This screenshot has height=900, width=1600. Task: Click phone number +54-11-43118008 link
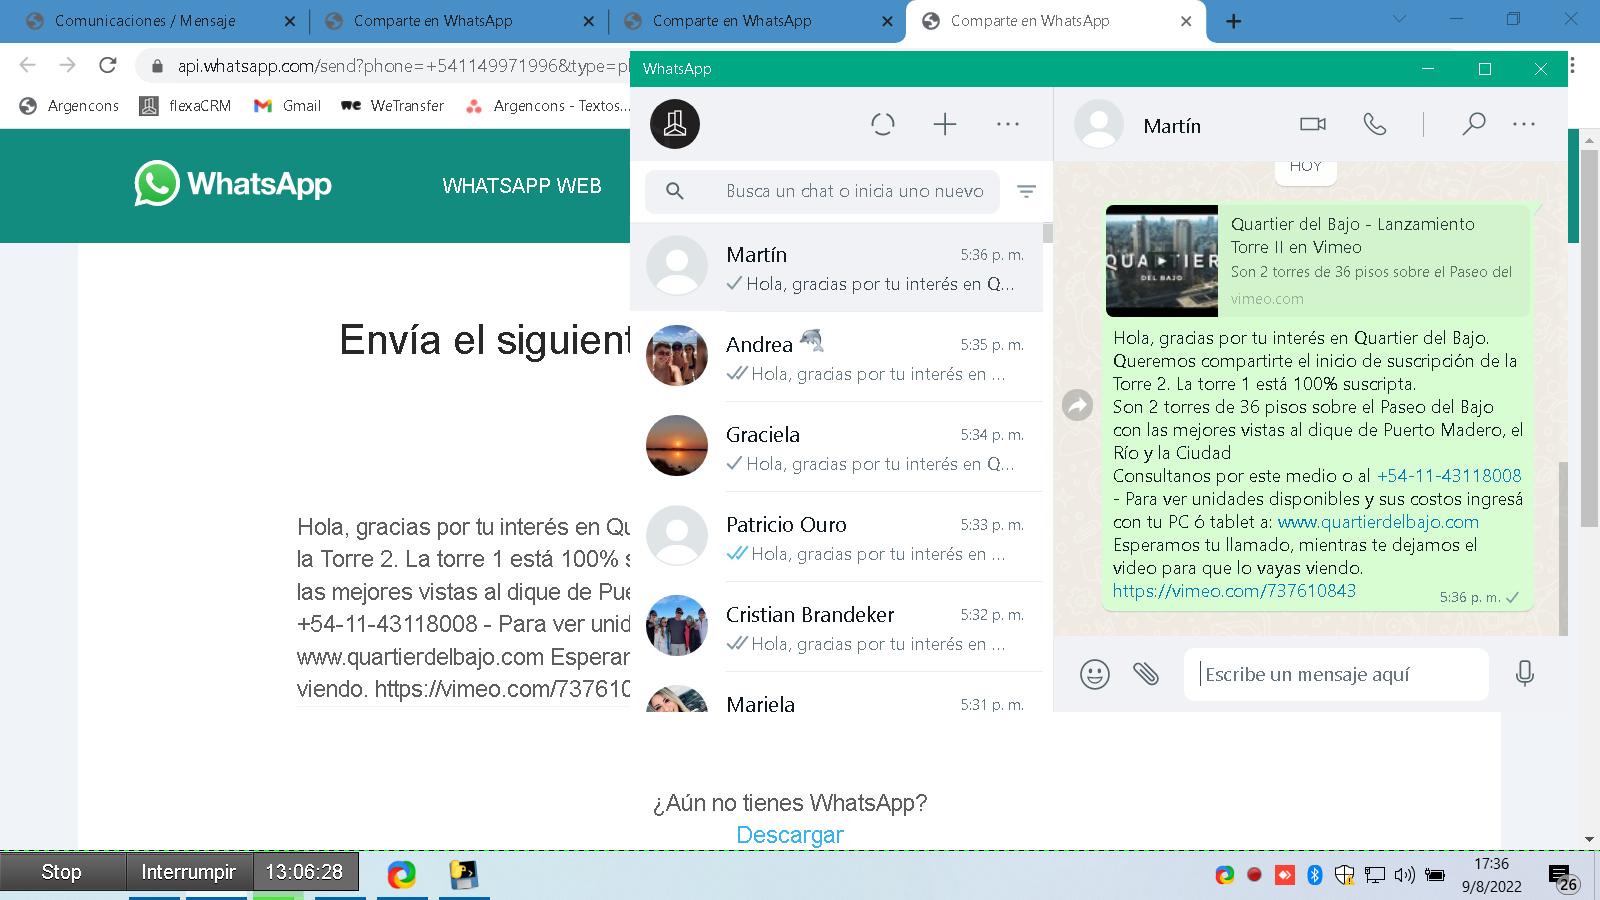click(x=1449, y=476)
